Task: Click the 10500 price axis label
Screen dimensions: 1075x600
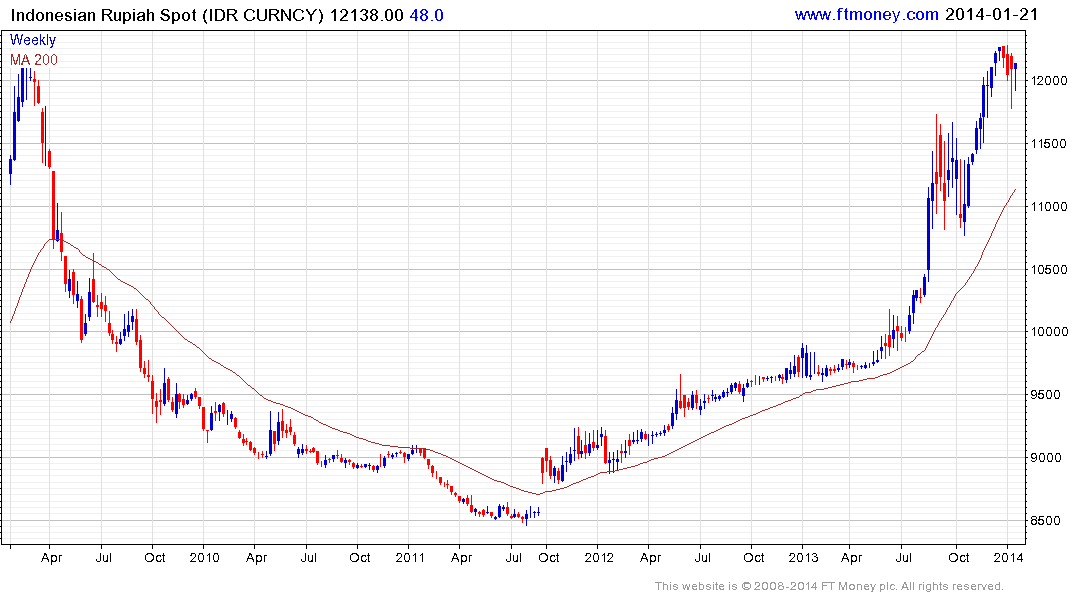Action: [x=1048, y=269]
